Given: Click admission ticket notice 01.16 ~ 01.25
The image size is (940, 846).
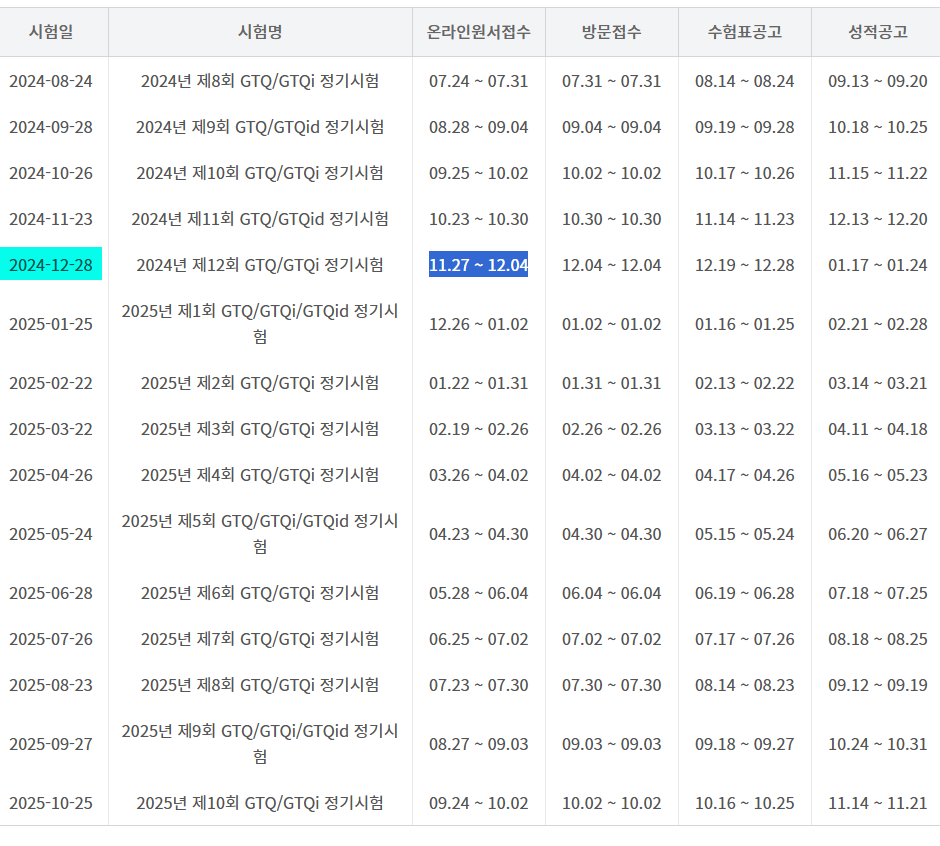Looking at the screenshot, I should click(x=745, y=324).
